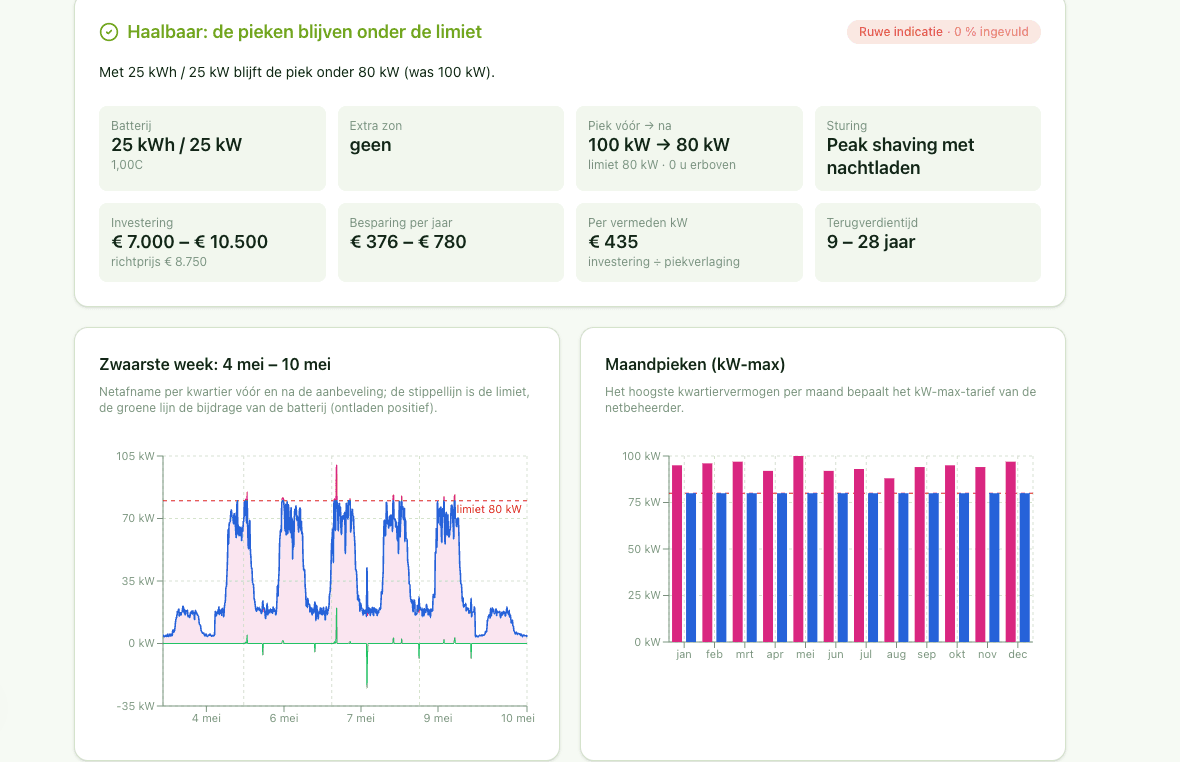The height and width of the screenshot is (762, 1180).
Task: Click the Investering value '€ 7.000 – € 10.500'
Action: [x=189, y=241]
